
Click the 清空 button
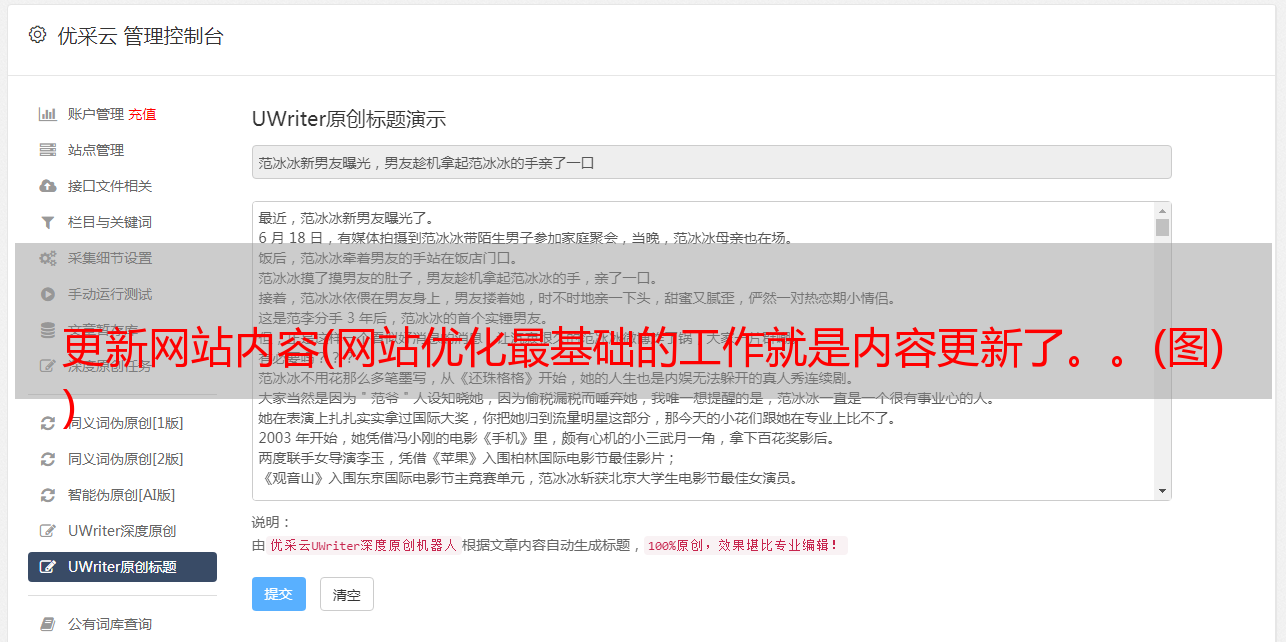[347, 594]
